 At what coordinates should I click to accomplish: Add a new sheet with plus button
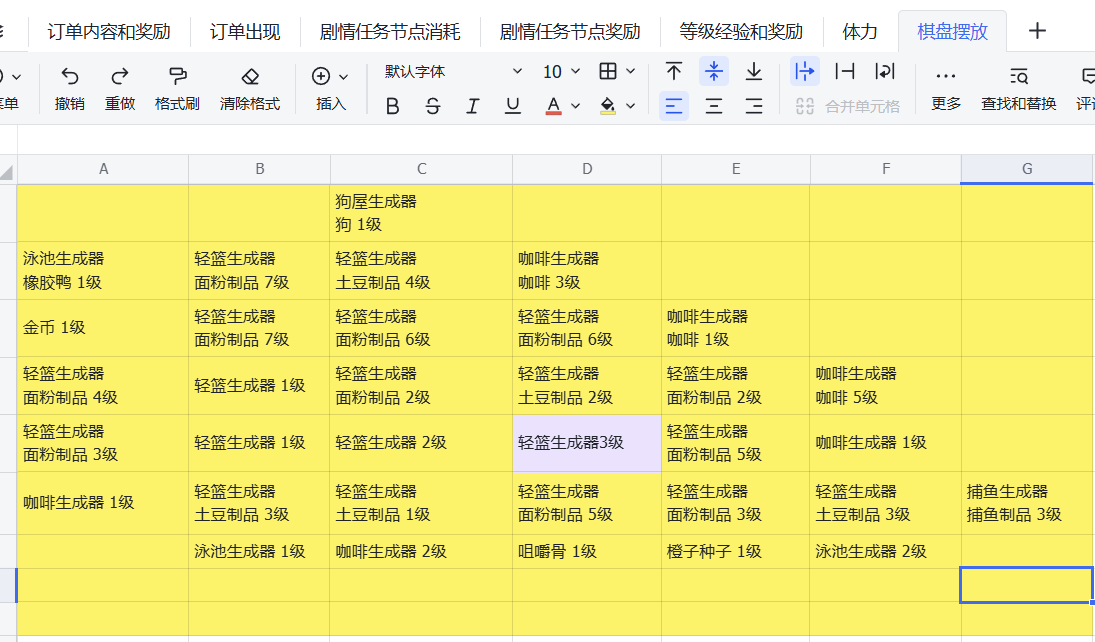click(1037, 31)
